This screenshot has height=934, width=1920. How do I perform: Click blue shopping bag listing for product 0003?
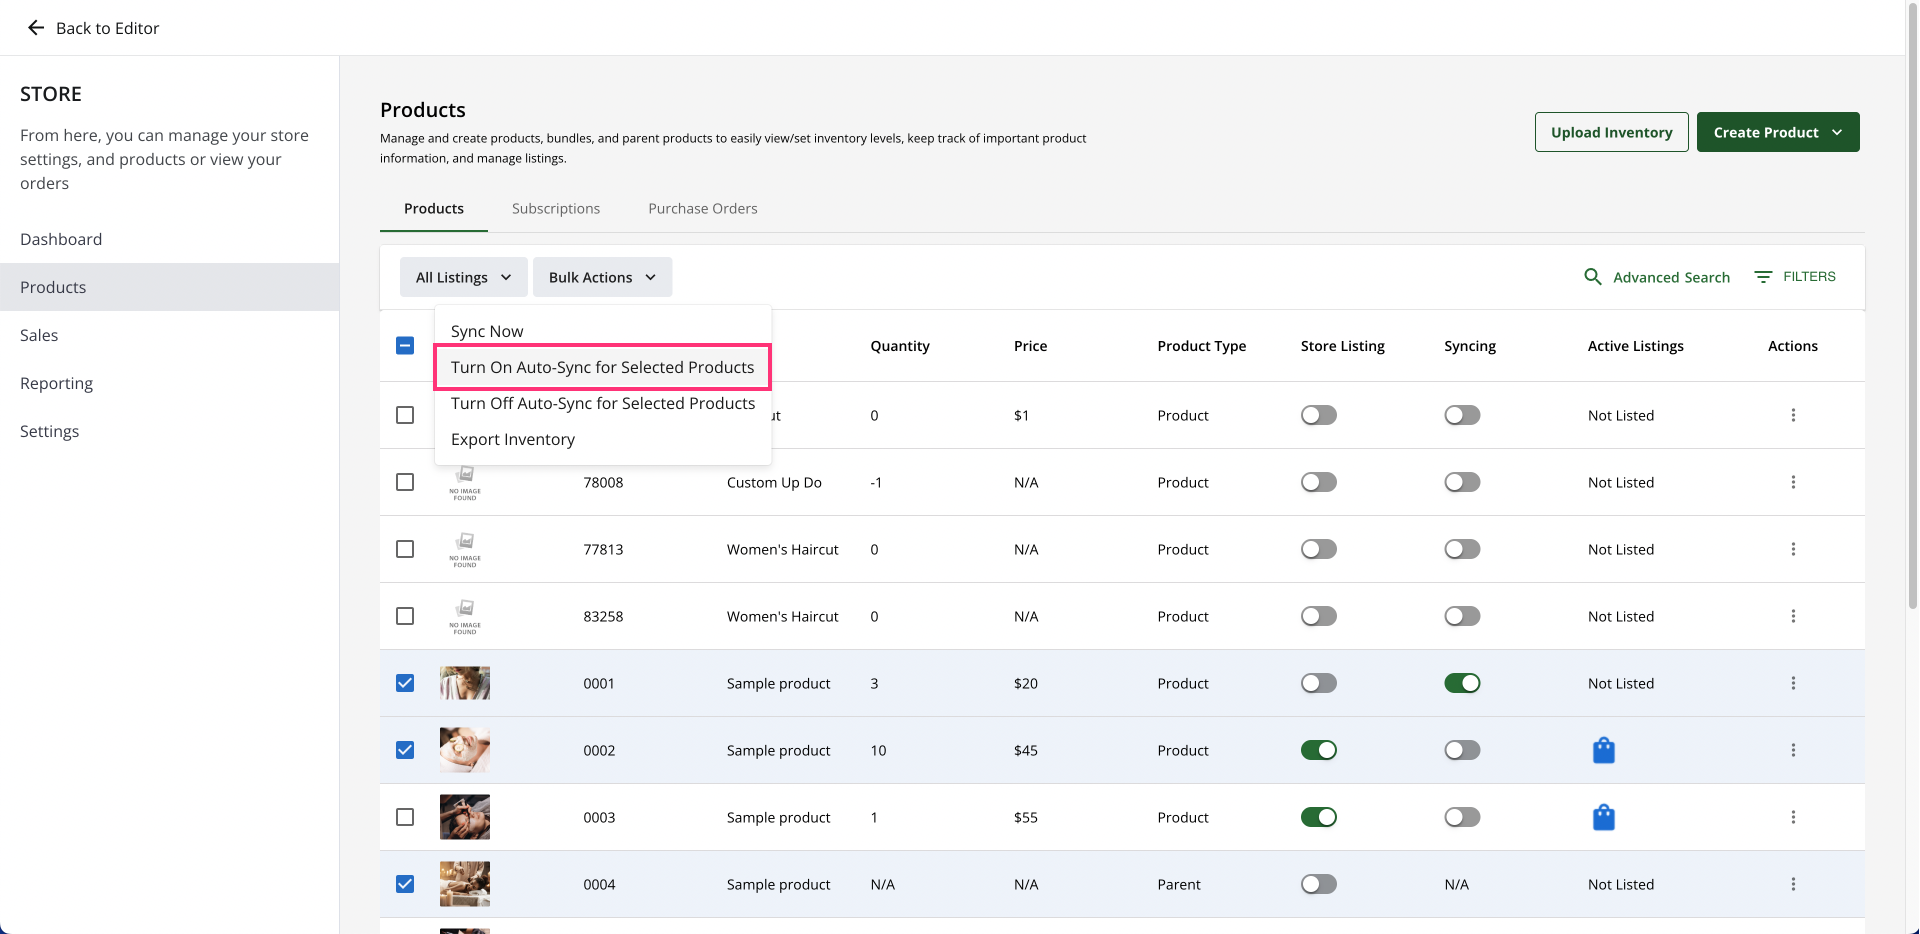pos(1603,817)
